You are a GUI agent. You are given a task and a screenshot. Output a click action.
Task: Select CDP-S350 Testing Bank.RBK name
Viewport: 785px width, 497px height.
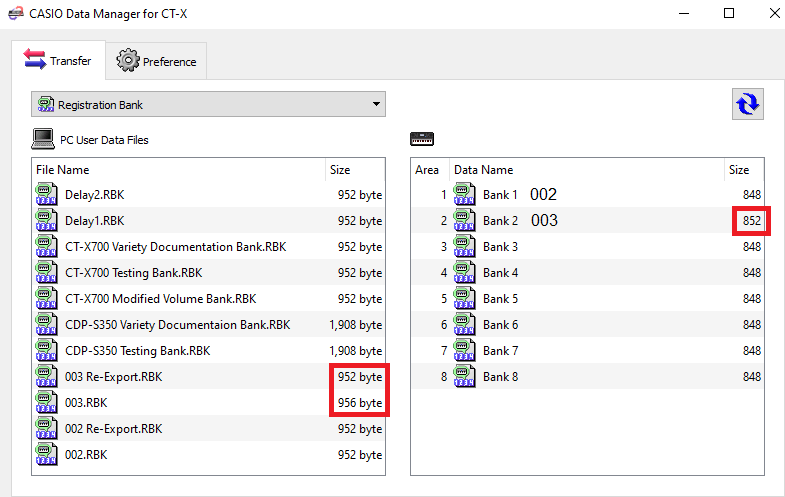(138, 351)
